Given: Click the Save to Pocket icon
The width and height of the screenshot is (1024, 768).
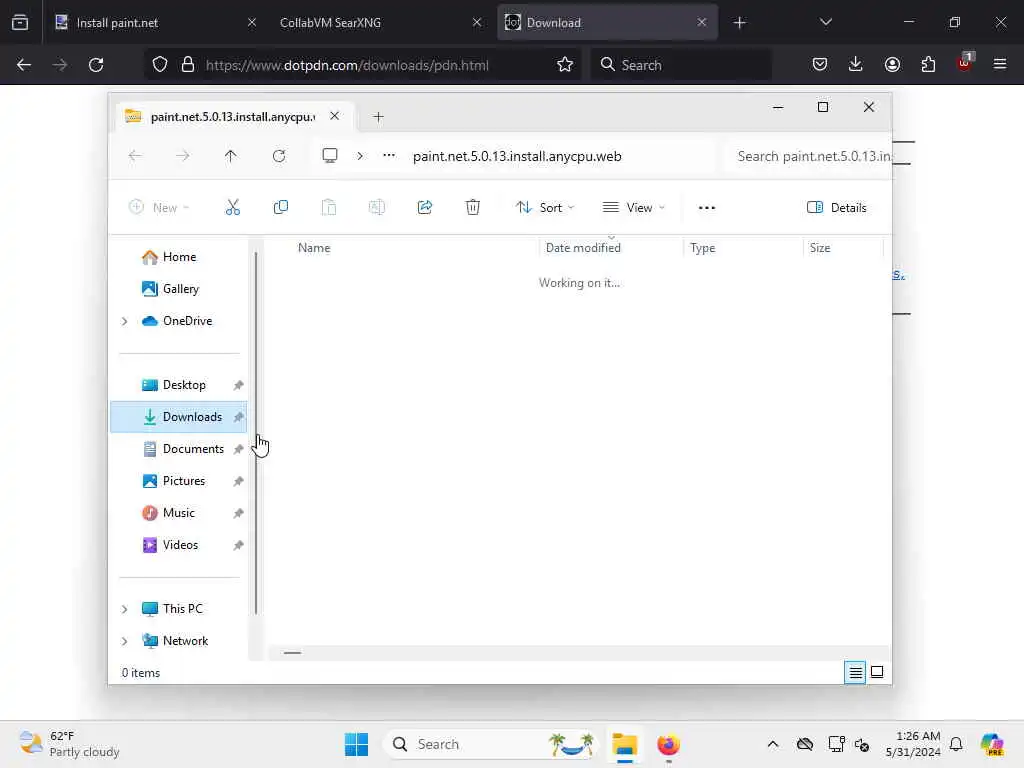Looking at the screenshot, I should pos(820,64).
